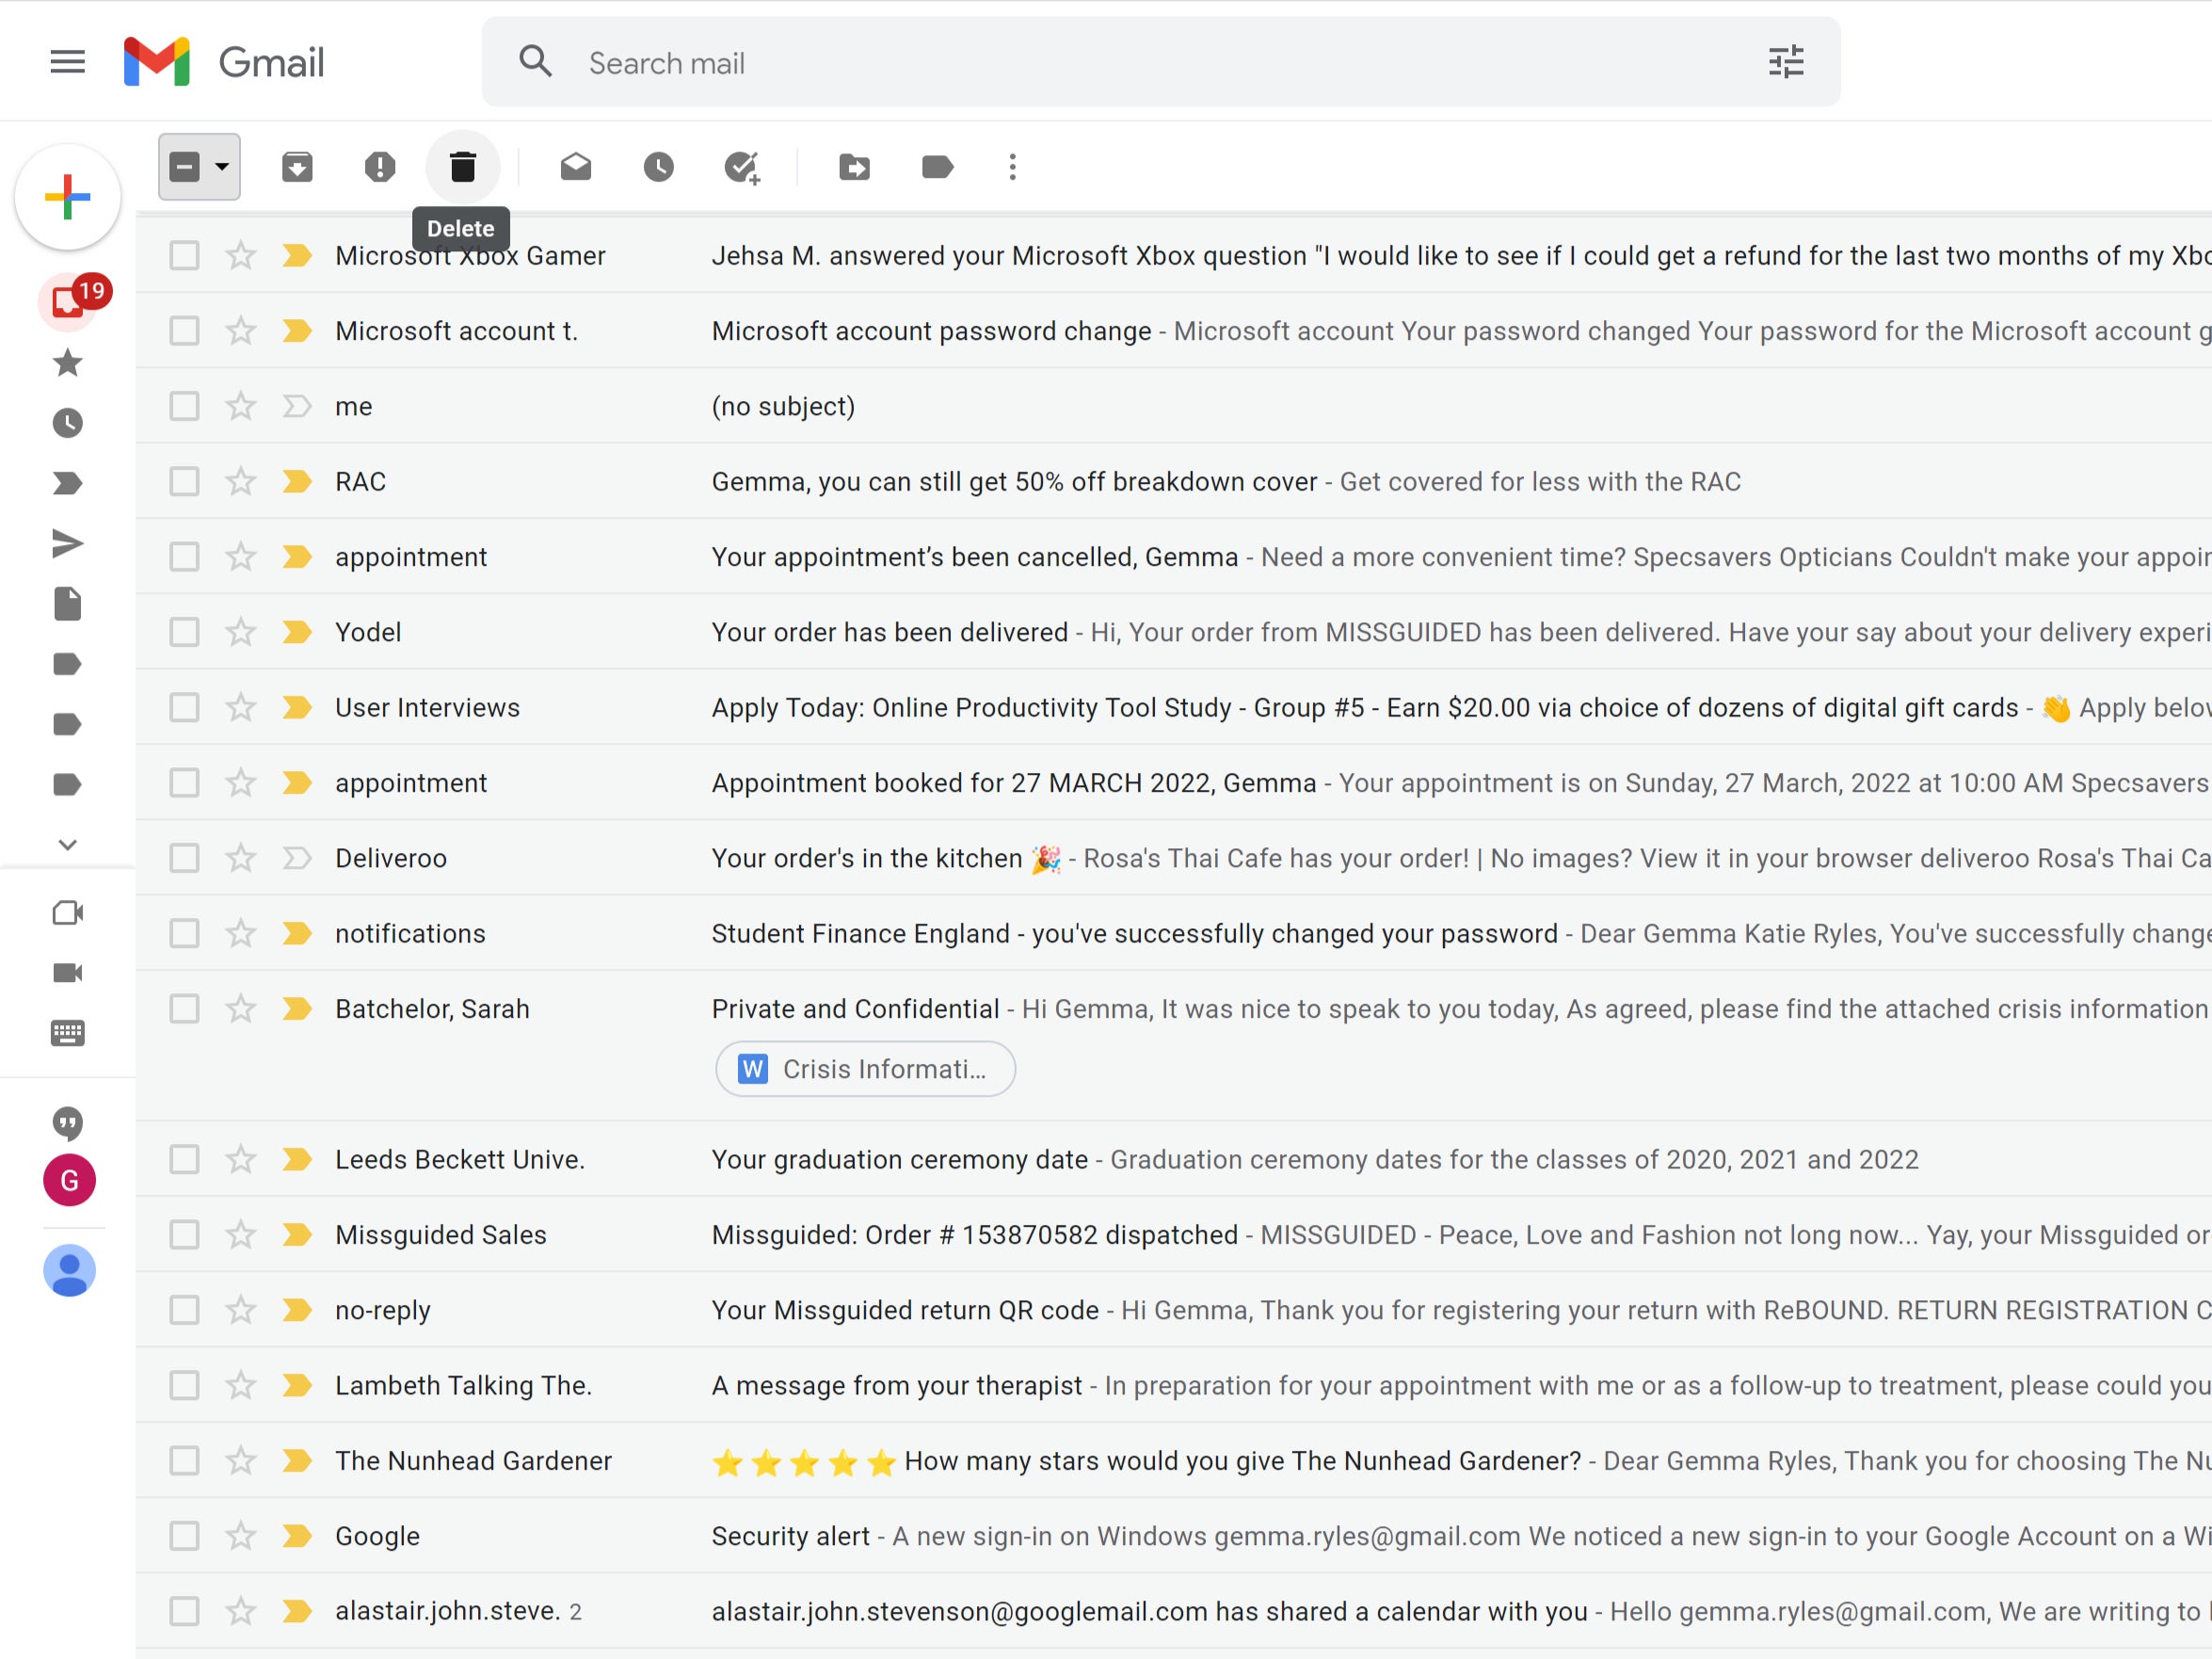This screenshot has width=2212, height=1659.
Task: Toggle importance marker on 'me' email
Action: (x=297, y=406)
